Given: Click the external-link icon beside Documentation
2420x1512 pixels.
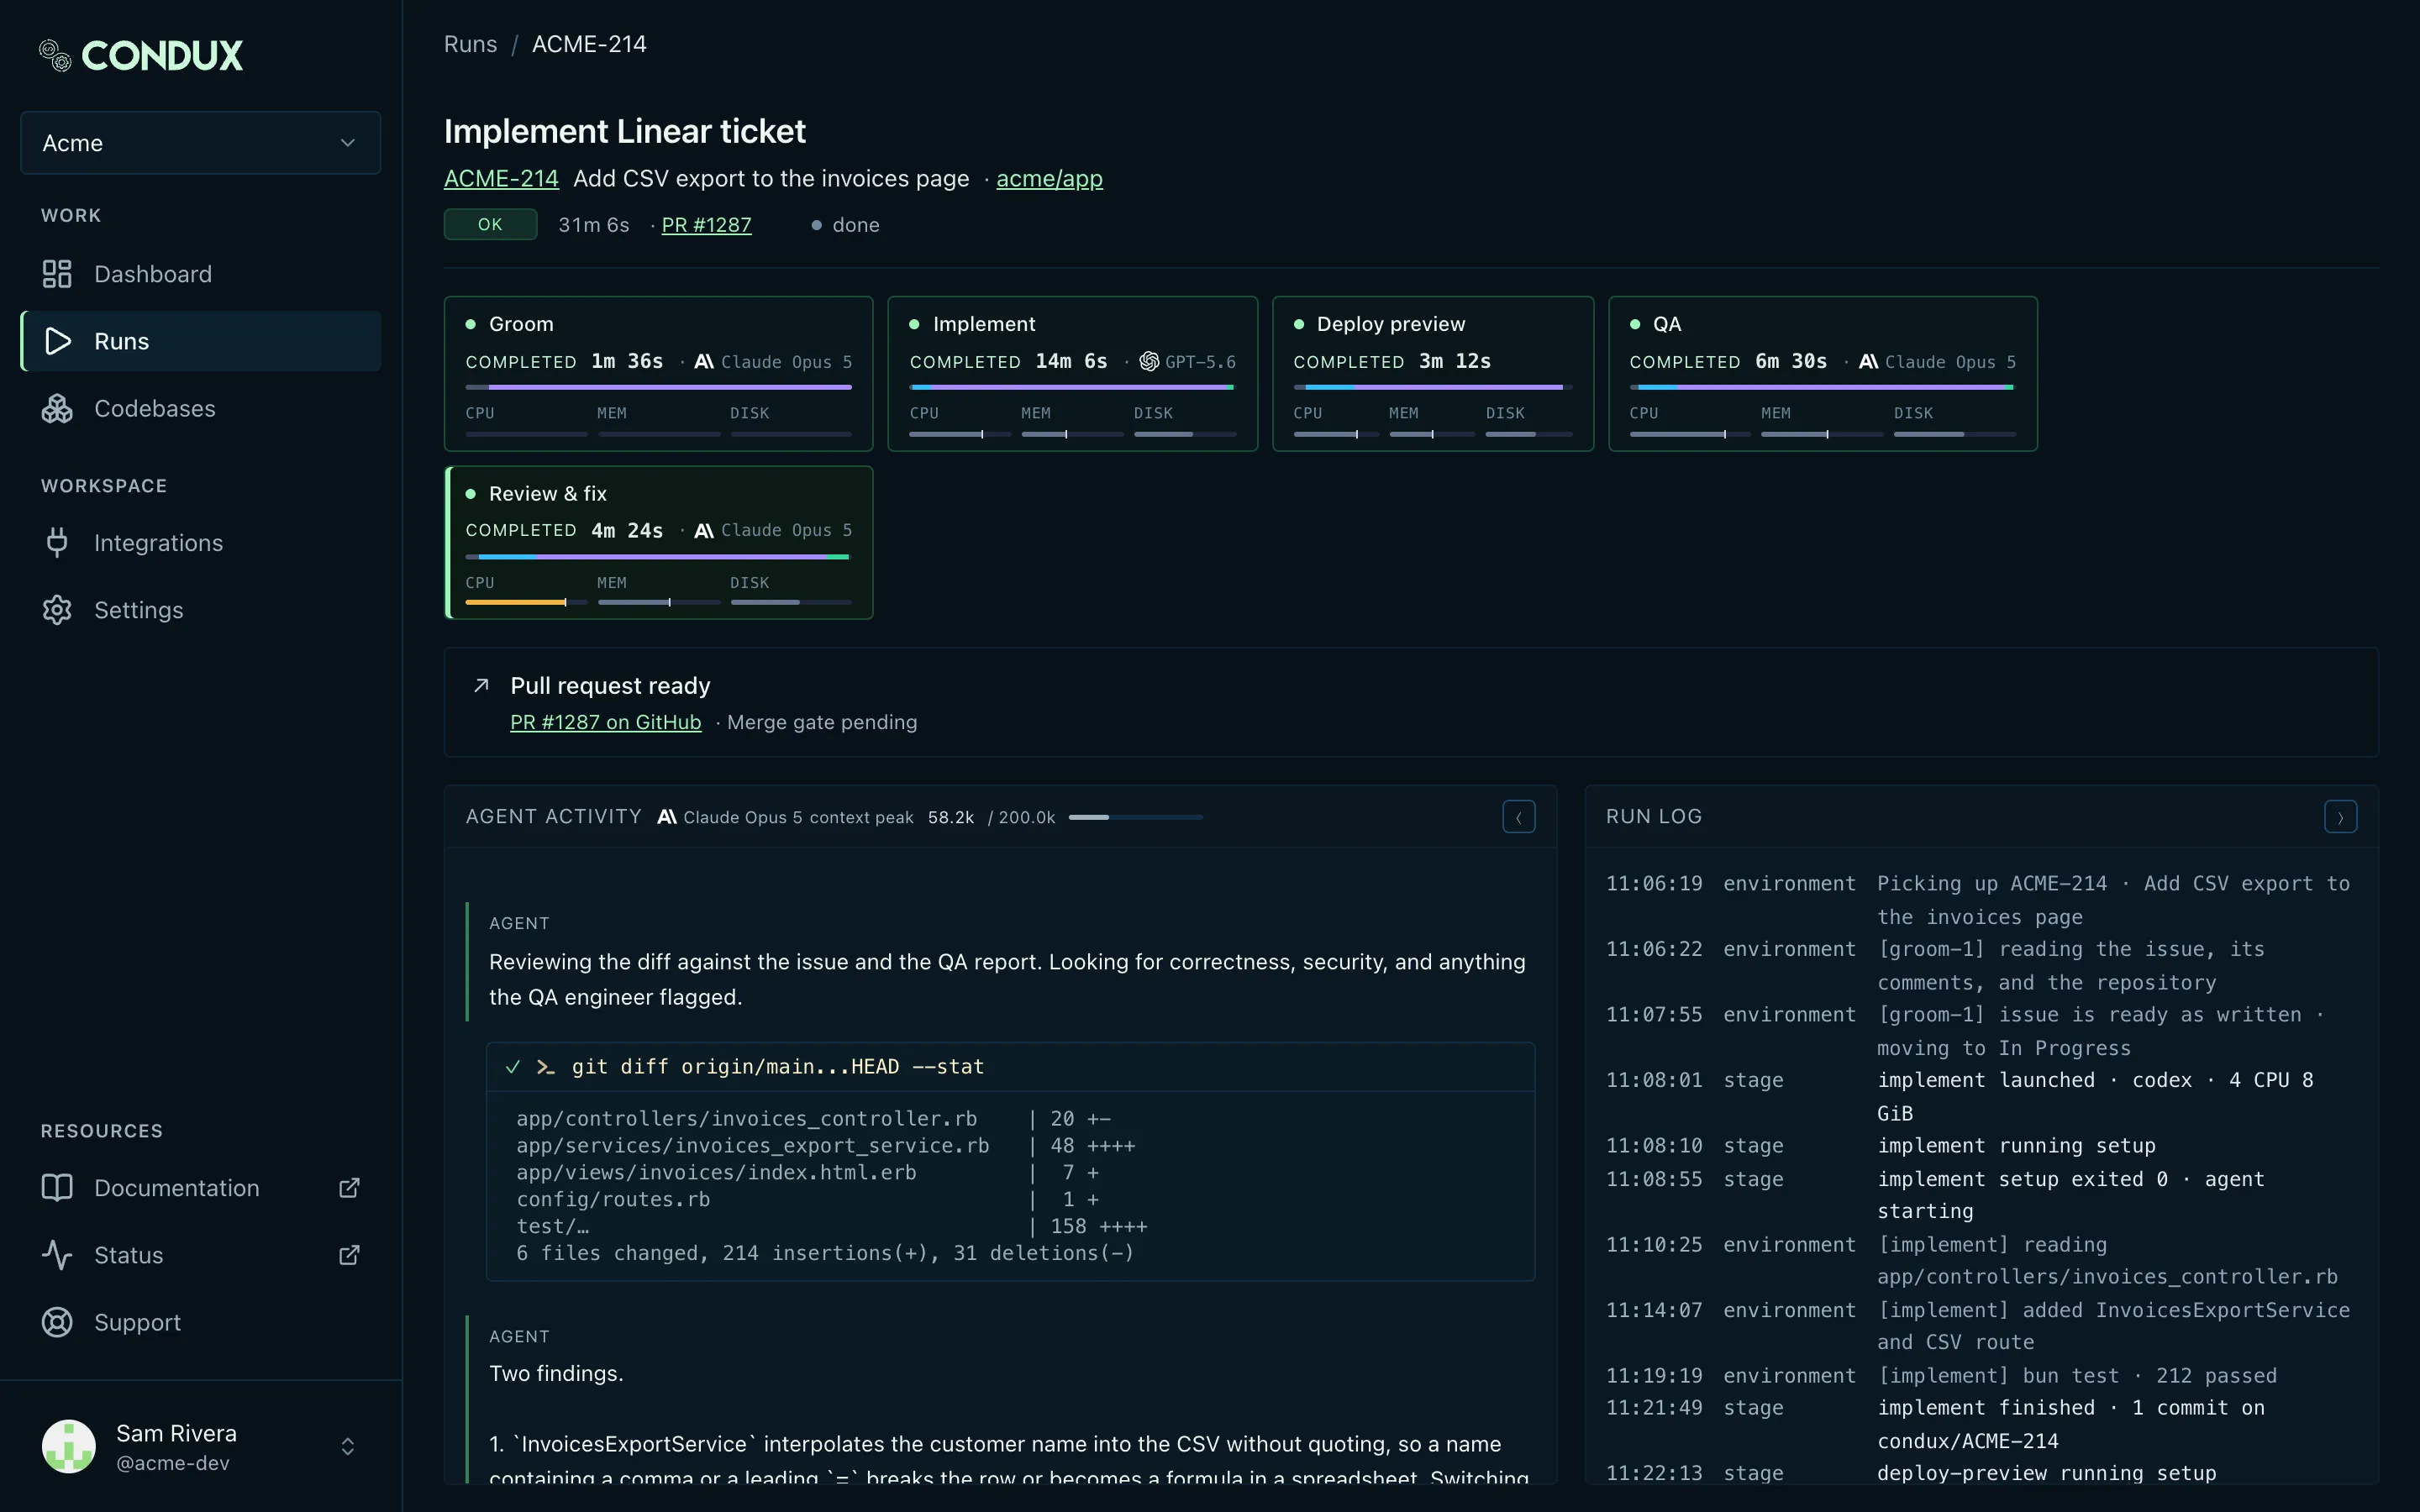Looking at the screenshot, I should coord(349,1188).
